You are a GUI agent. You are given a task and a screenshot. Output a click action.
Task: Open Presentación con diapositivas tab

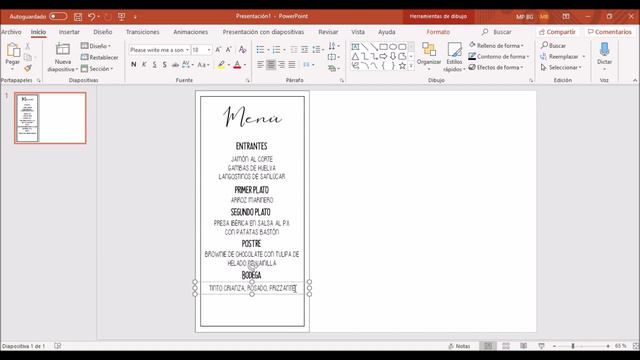263,32
